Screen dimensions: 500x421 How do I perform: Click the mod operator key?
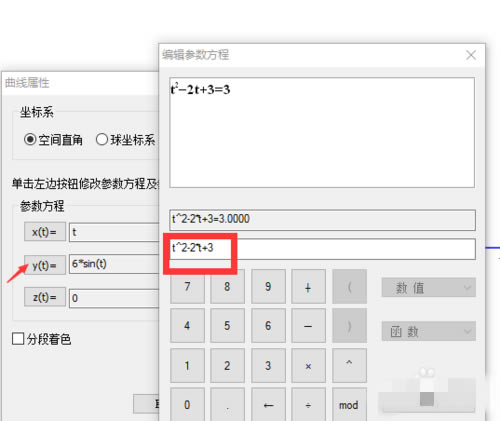(349, 404)
